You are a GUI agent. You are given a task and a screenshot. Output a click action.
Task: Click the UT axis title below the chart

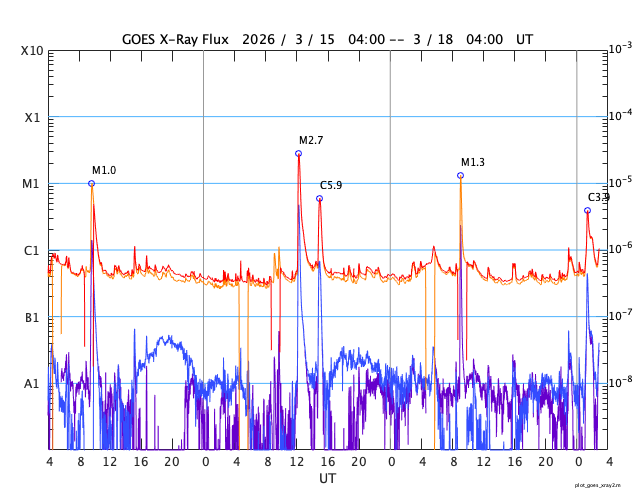click(327, 479)
